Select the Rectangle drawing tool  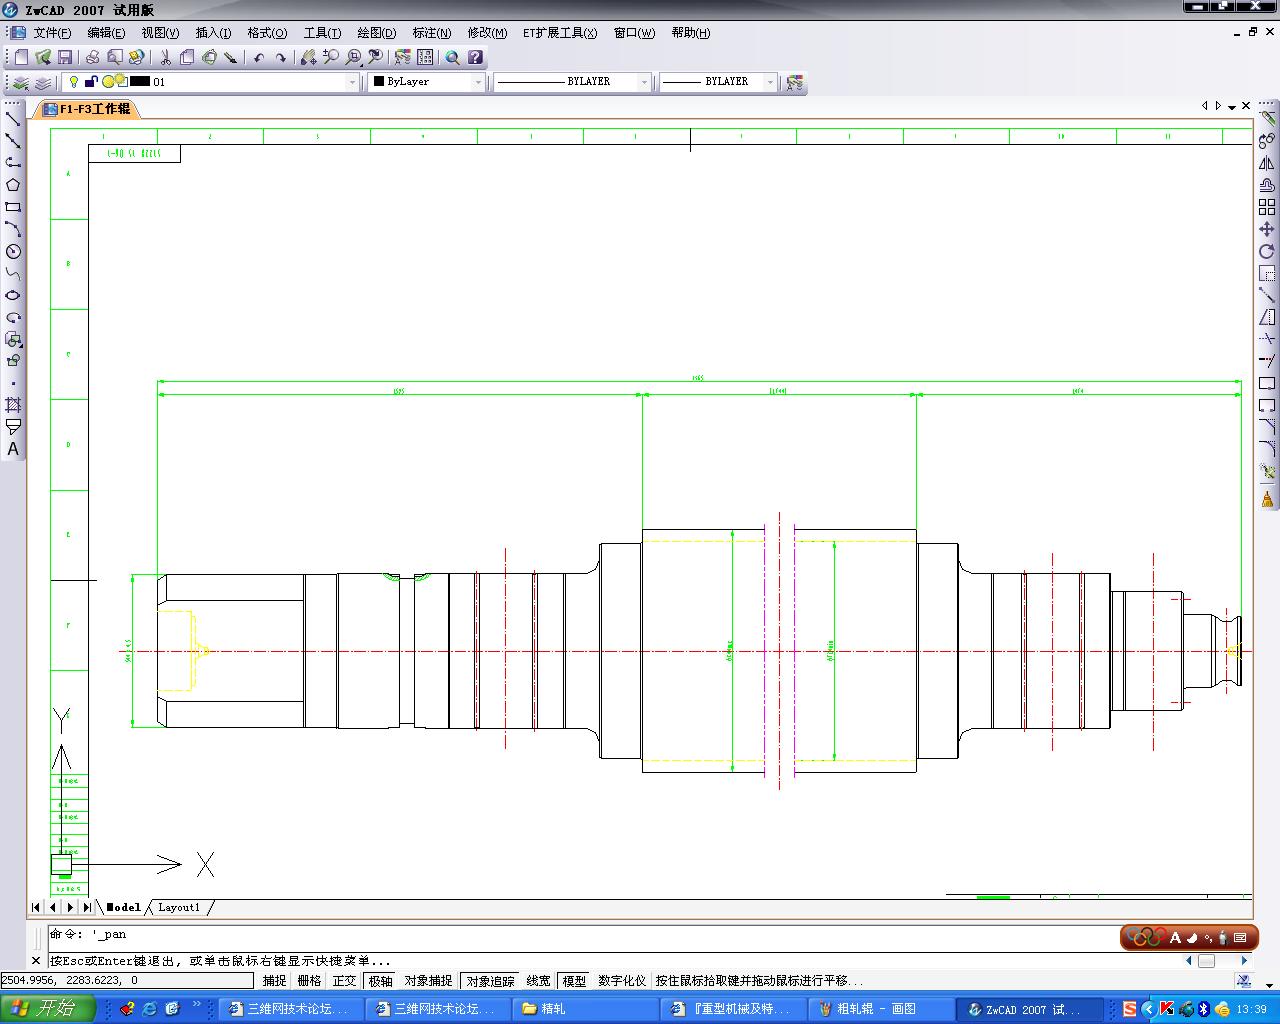pos(13,207)
